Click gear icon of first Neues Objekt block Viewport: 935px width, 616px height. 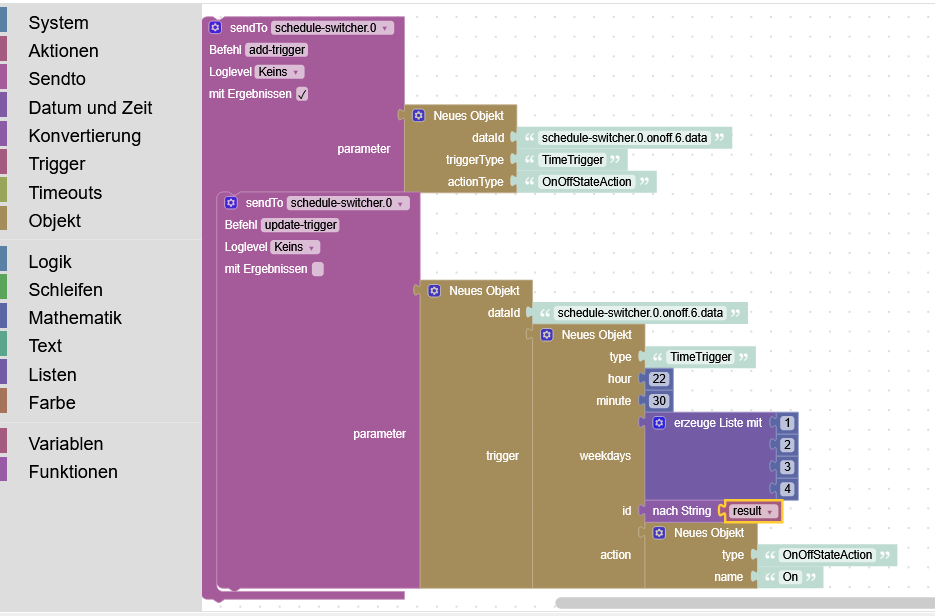[419, 115]
